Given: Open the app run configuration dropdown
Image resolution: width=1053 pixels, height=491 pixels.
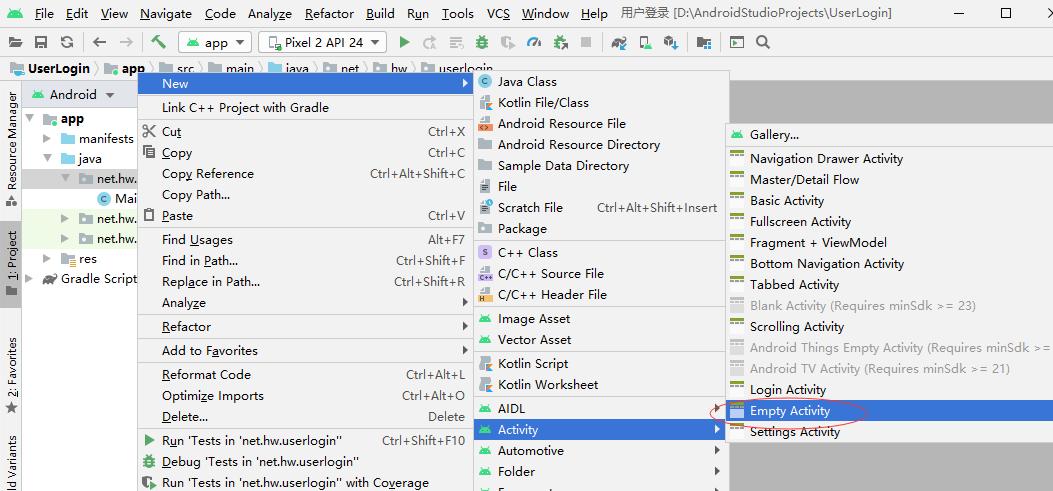Looking at the screenshot, I should [x=215, y=42].
